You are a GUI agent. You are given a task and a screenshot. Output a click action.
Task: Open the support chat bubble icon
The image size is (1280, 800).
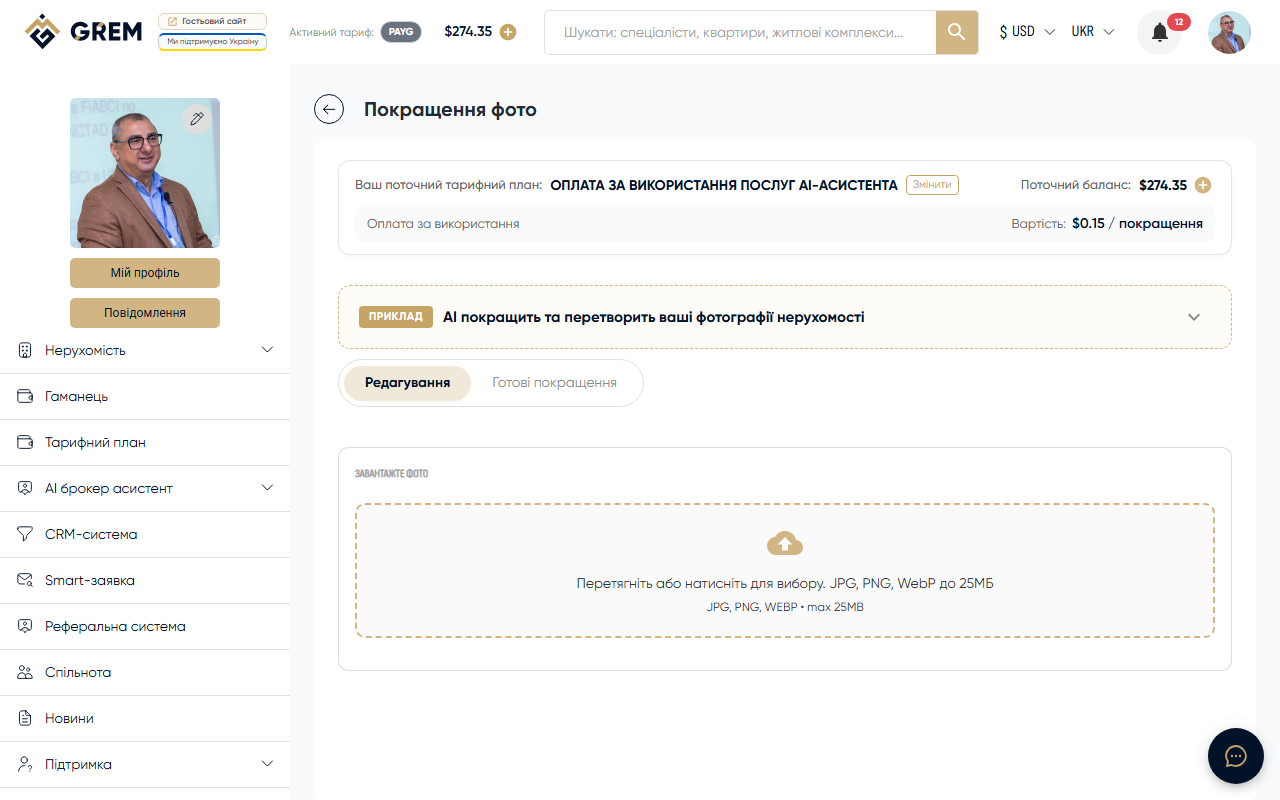pyautogui.click(x=1235, y=755)
